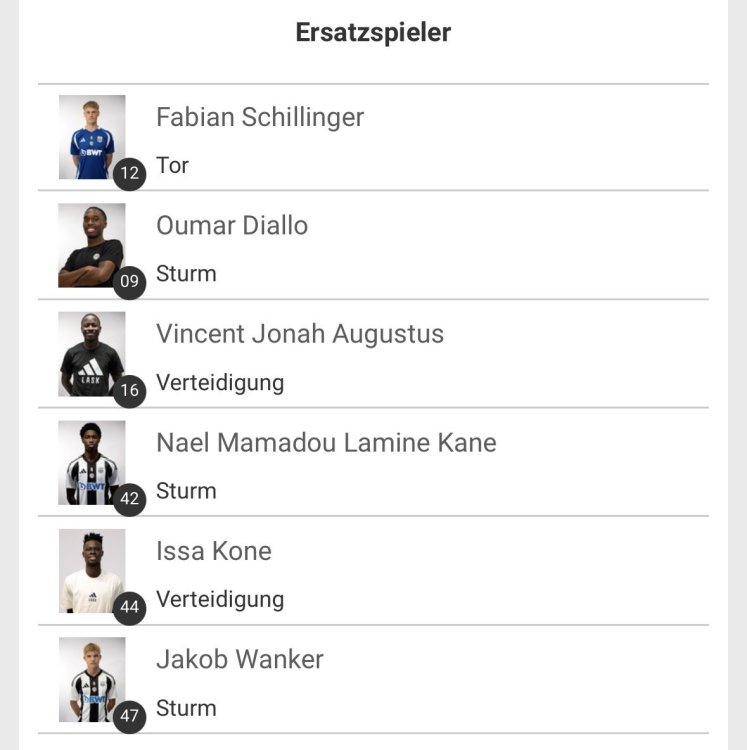View Vincent Jonah Augustus's photo
This screenshot has width=747, height=750.
(x=91, y=353)
